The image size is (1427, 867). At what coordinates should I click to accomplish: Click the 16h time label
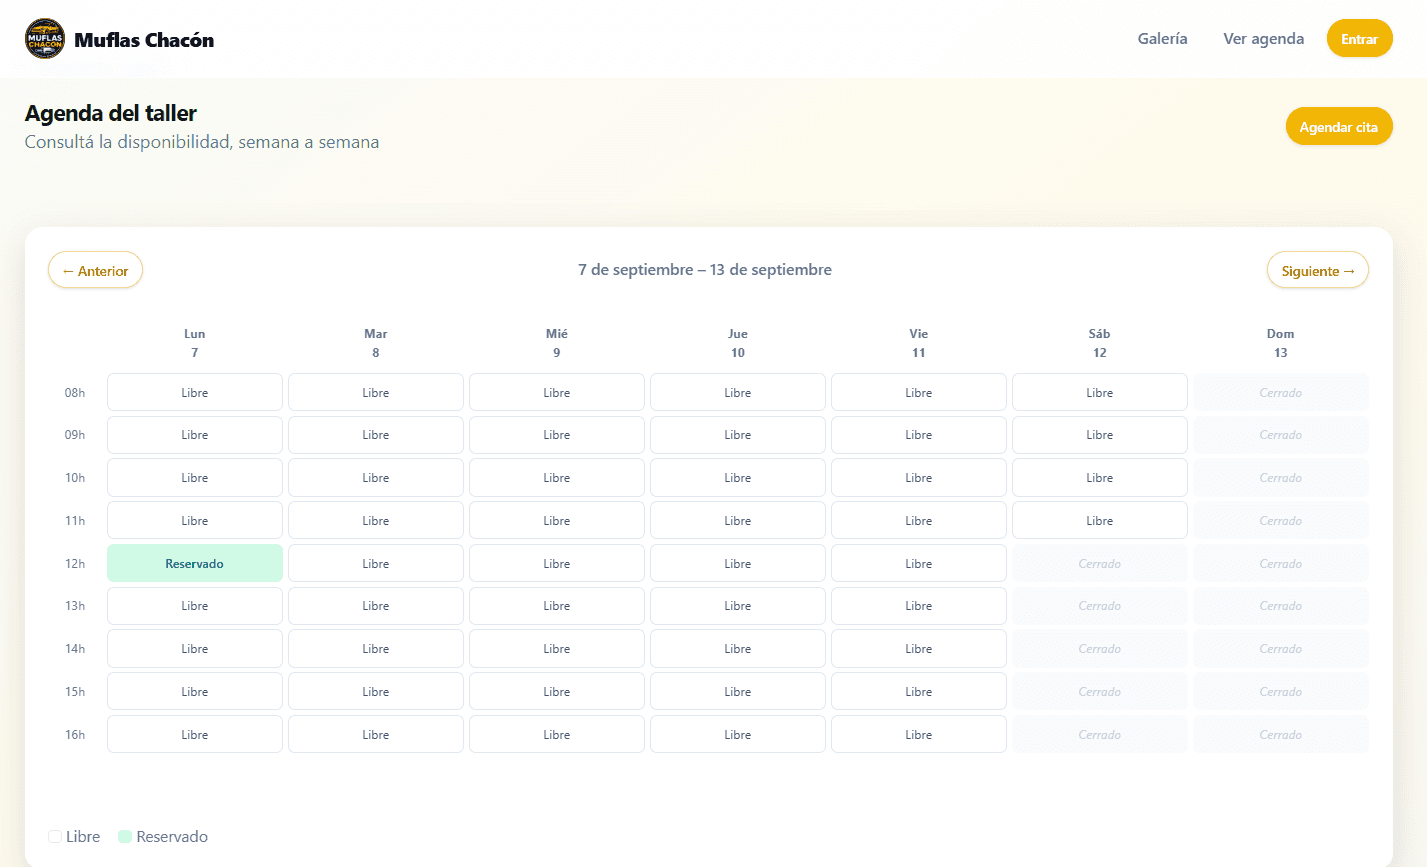click(x=75, y=735)
